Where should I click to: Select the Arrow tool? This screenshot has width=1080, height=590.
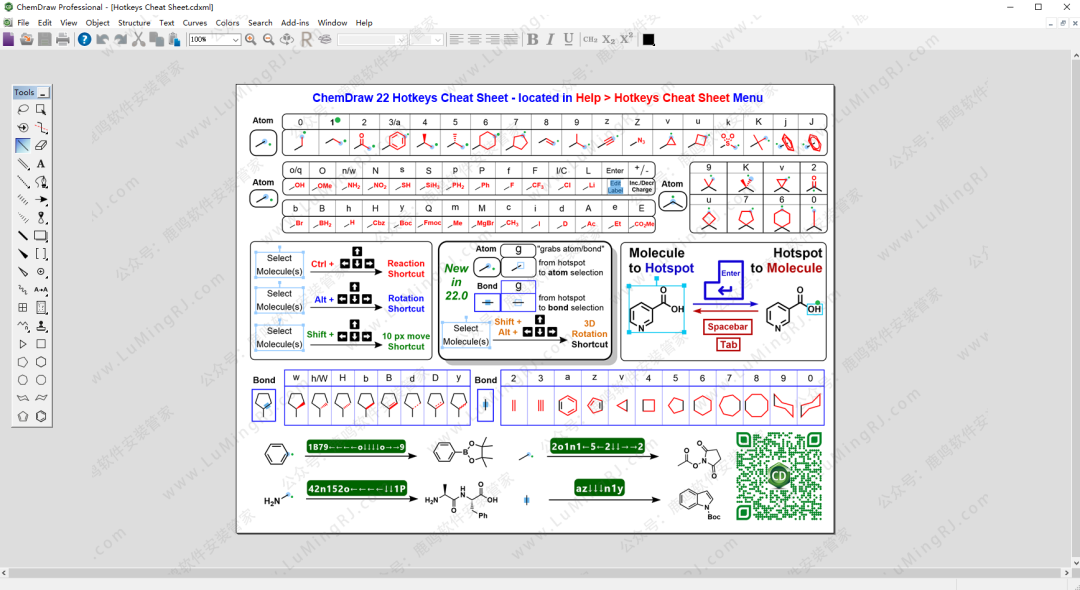(x=41, y=200)
